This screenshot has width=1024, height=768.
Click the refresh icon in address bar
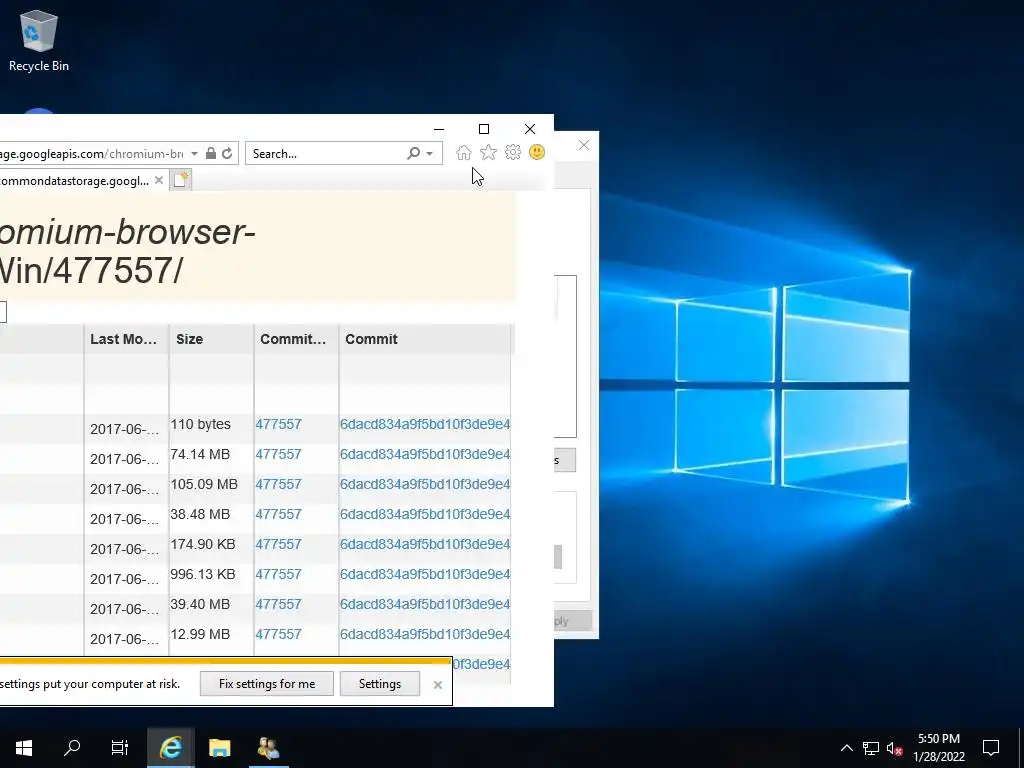(x=227, y=153)
